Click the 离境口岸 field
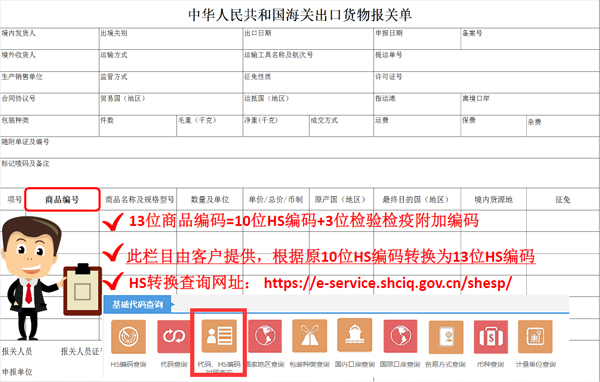The image size is (600, 382). [530, 104]
